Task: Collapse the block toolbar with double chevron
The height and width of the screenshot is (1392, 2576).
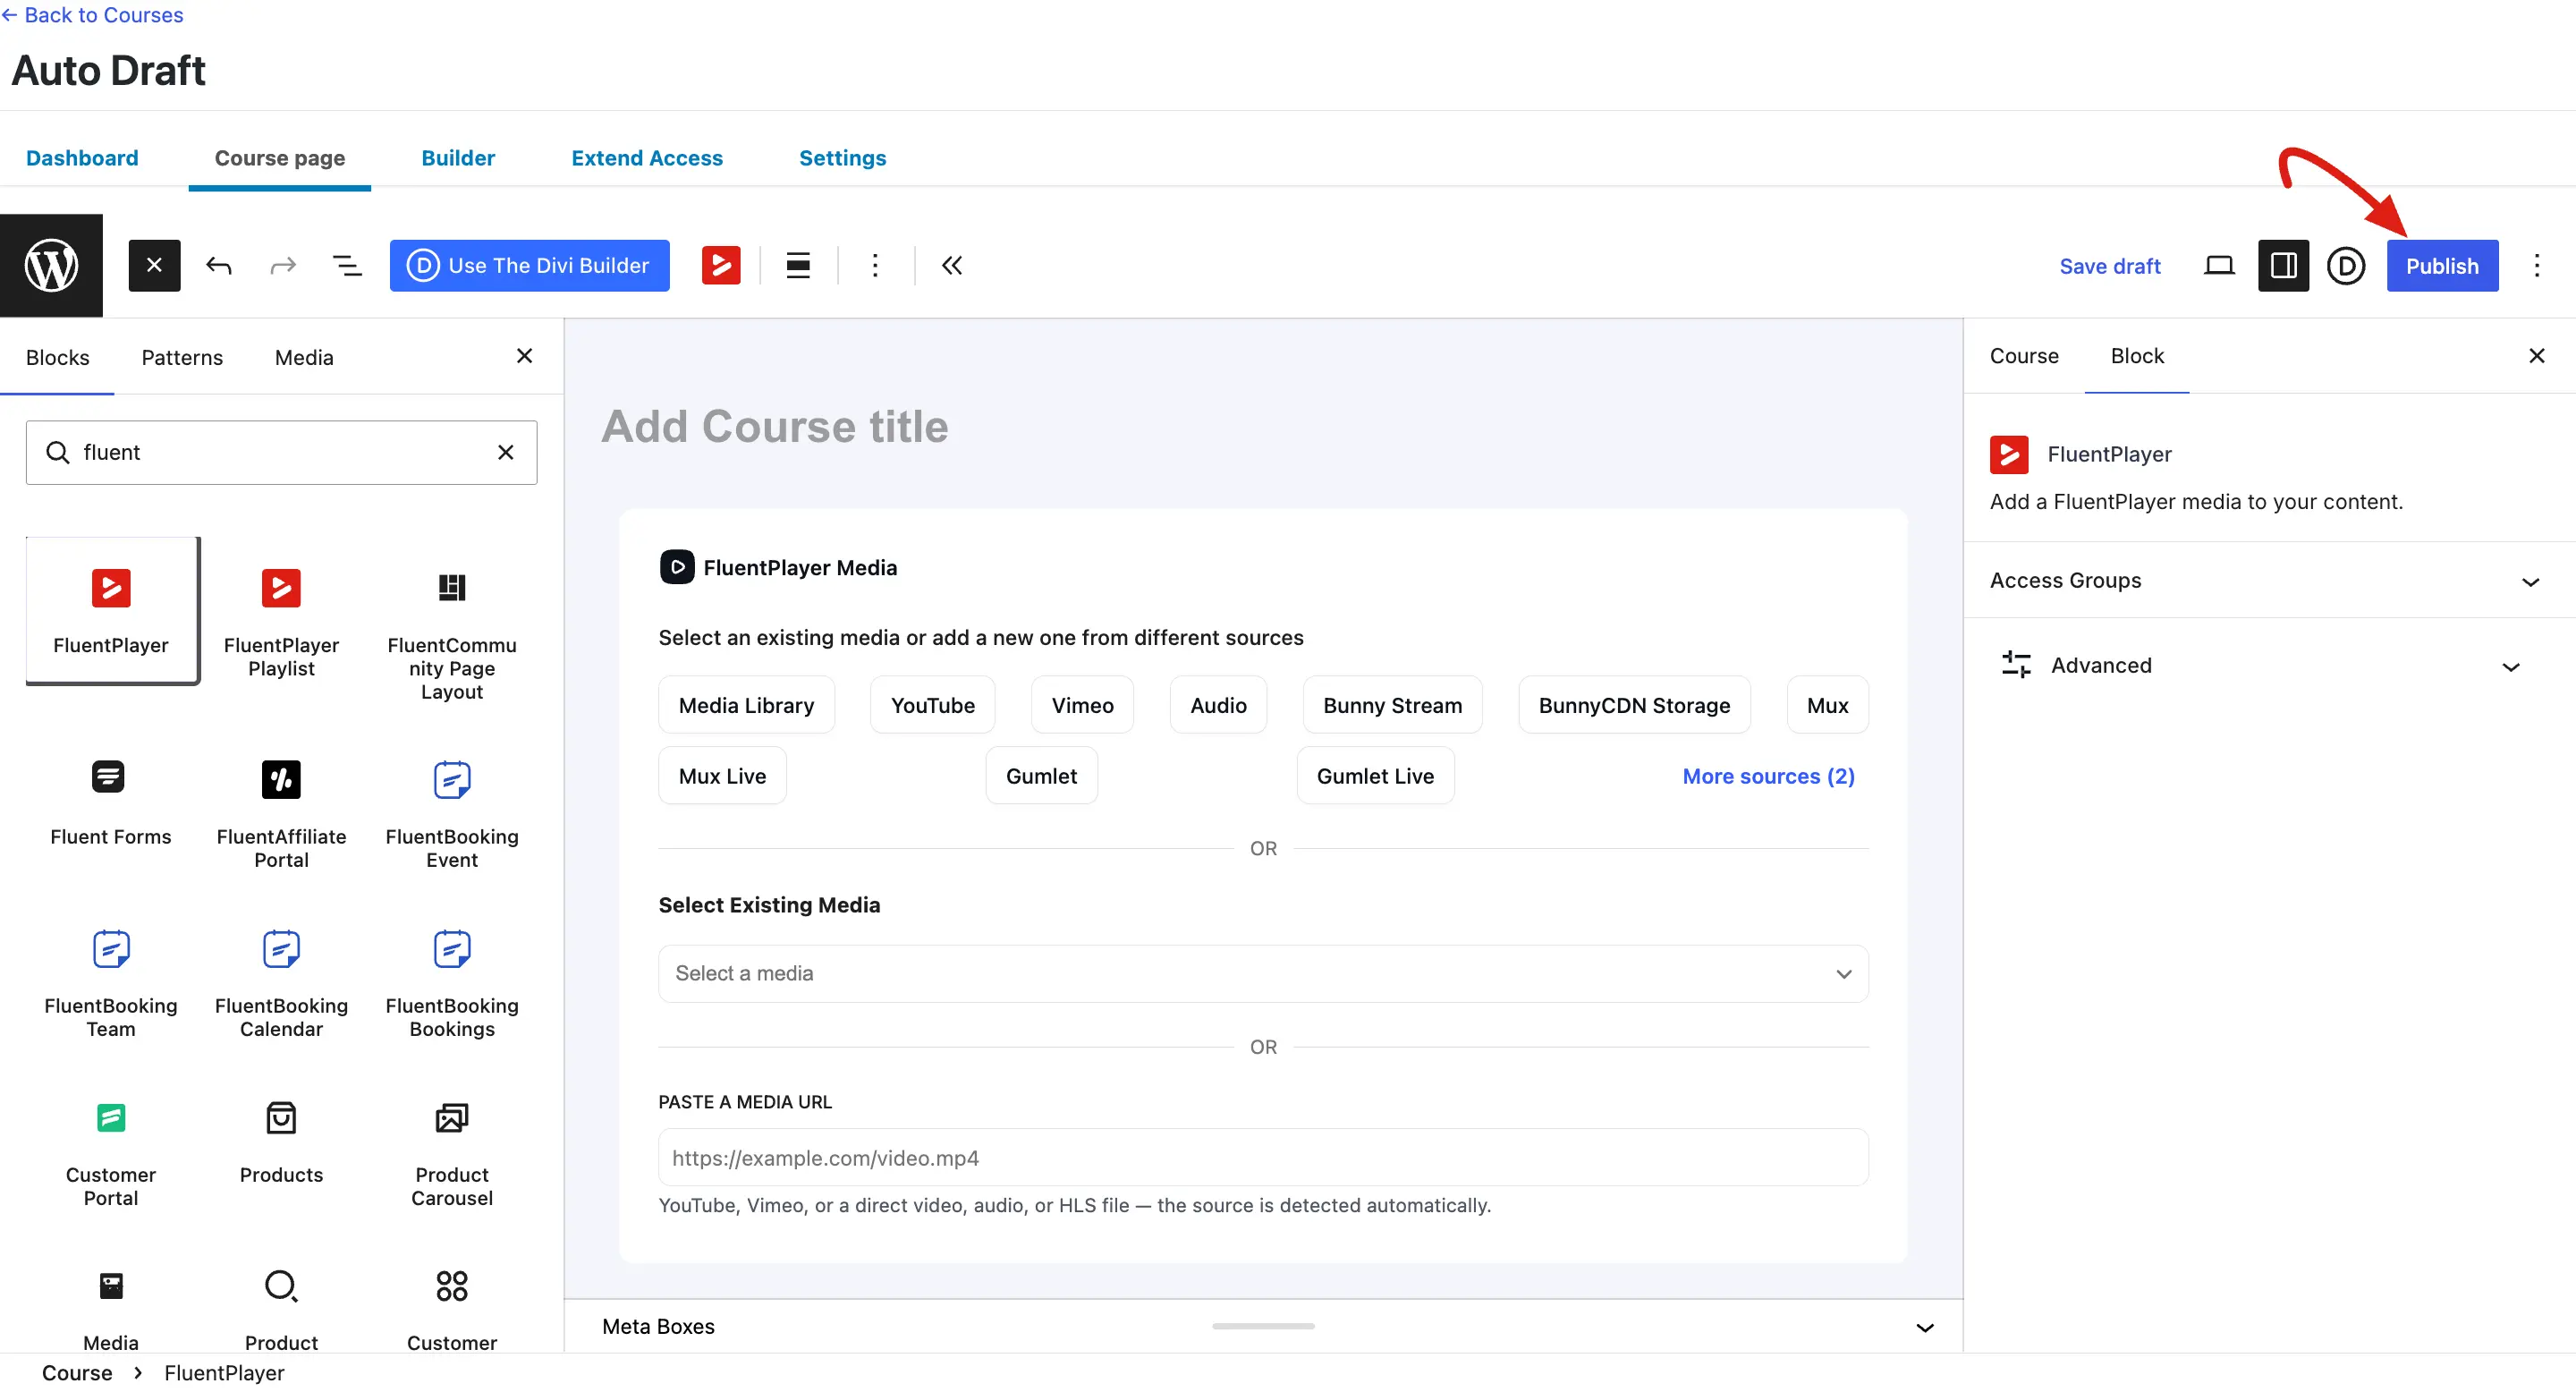Action: pos(952,265)
